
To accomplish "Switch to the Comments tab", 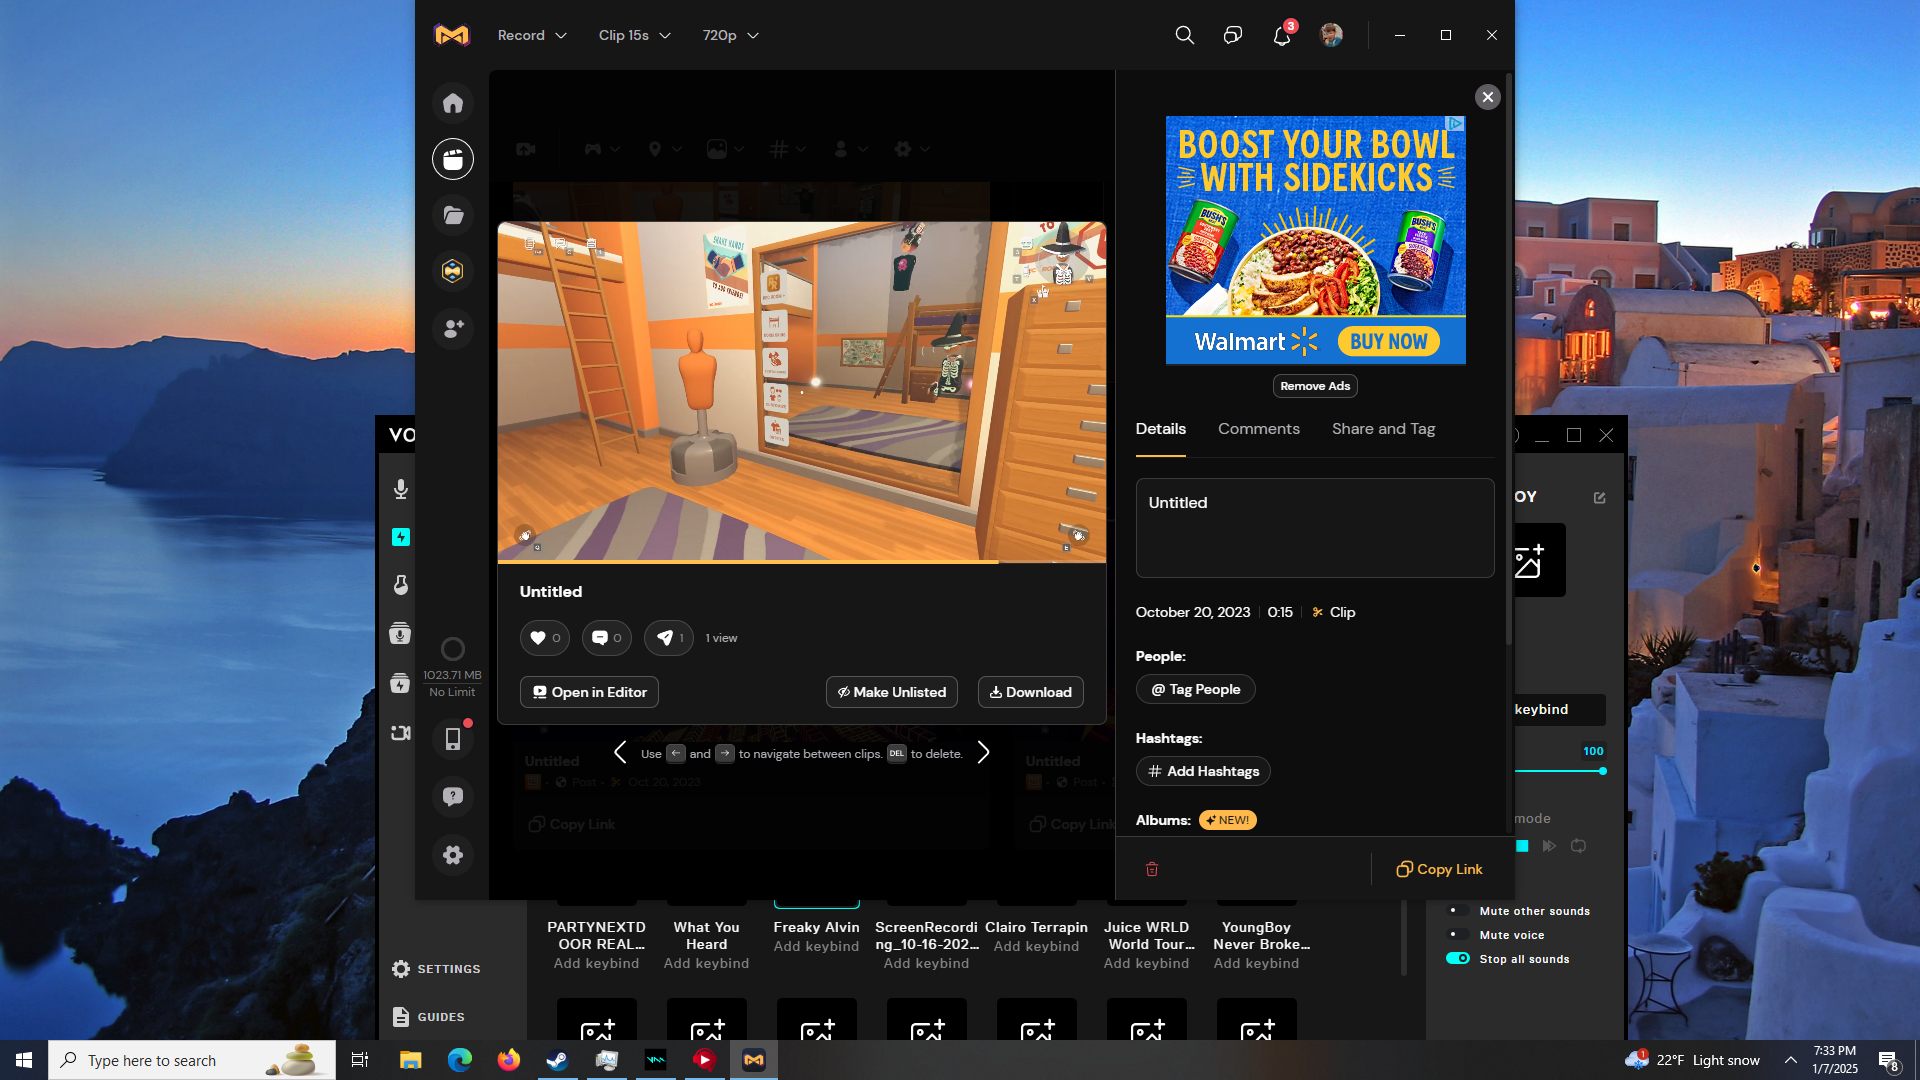I will click(x=1258, y=429).
